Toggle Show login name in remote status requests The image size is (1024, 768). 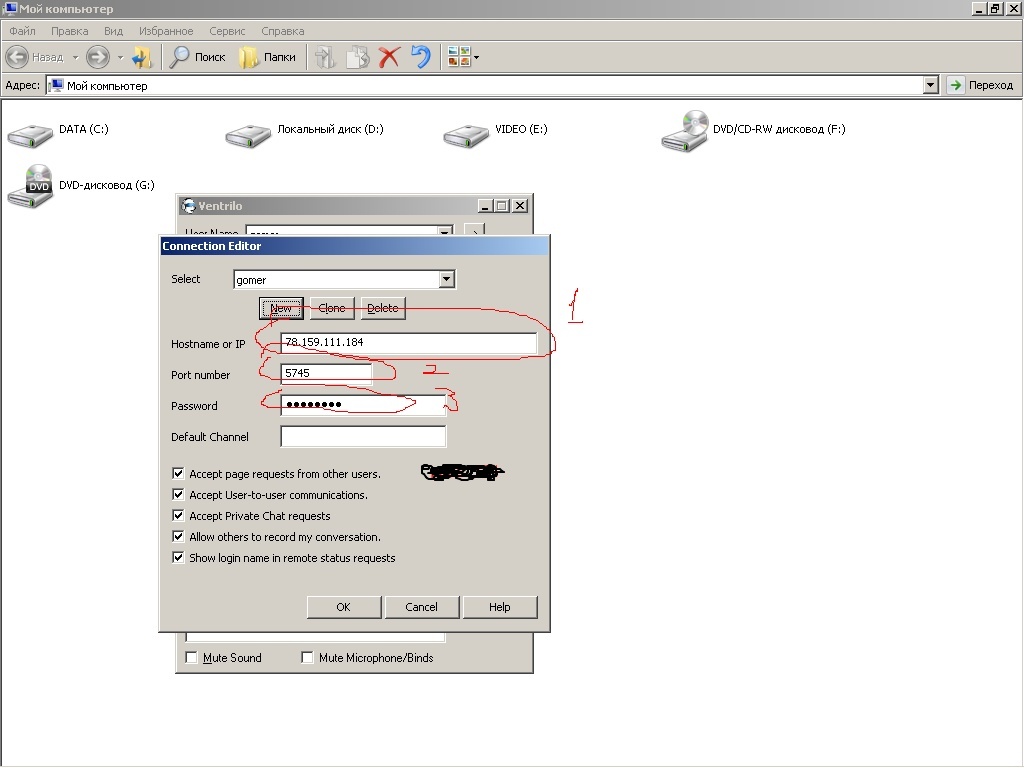pyautogui.click(x=178, y=557)
